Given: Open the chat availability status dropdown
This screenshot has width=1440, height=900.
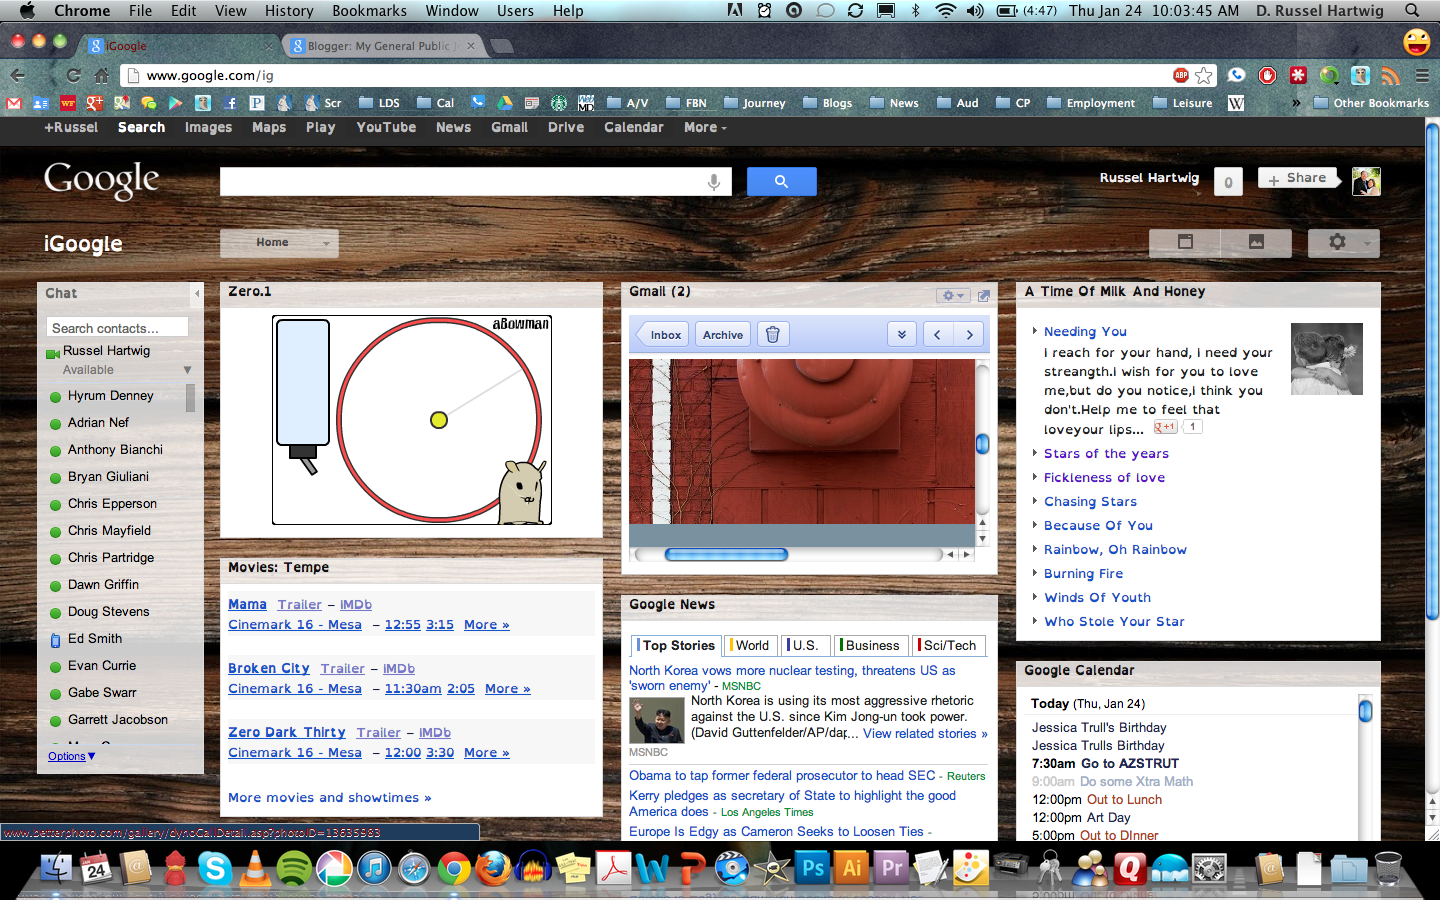Looking at the screenshot, I should [x=187, y=370].
